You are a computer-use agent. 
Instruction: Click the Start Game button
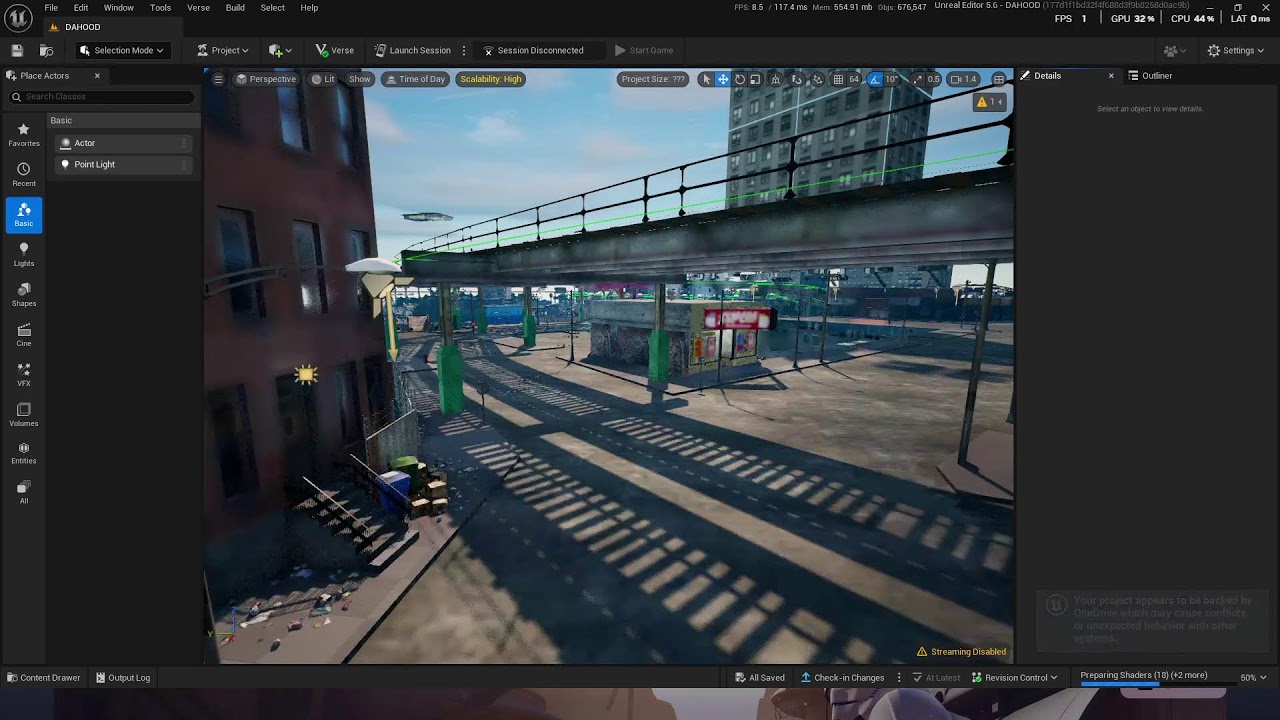coord(644,50)
